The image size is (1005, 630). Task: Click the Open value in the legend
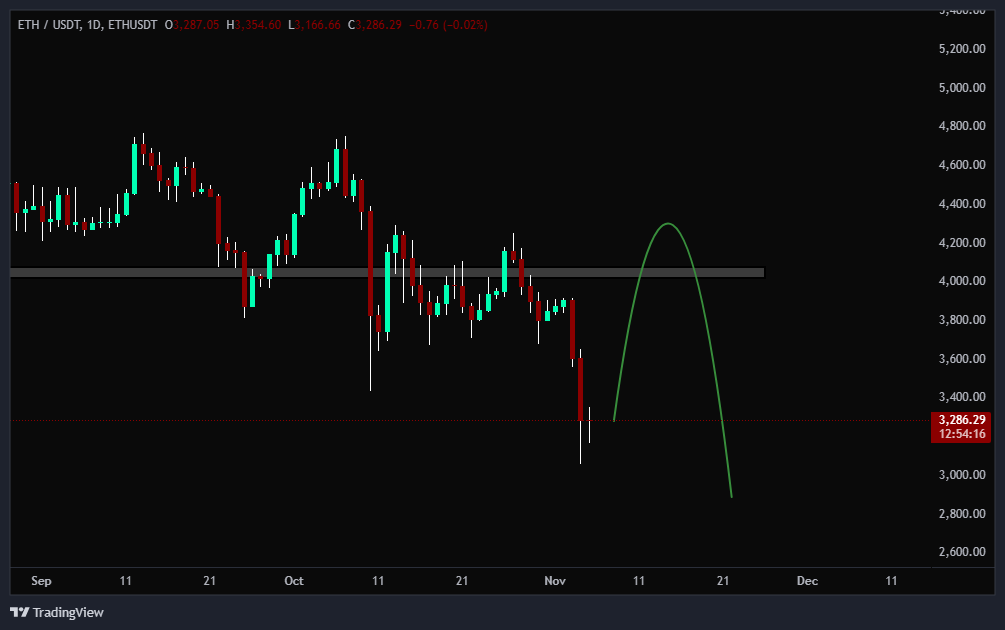point(196,24)
